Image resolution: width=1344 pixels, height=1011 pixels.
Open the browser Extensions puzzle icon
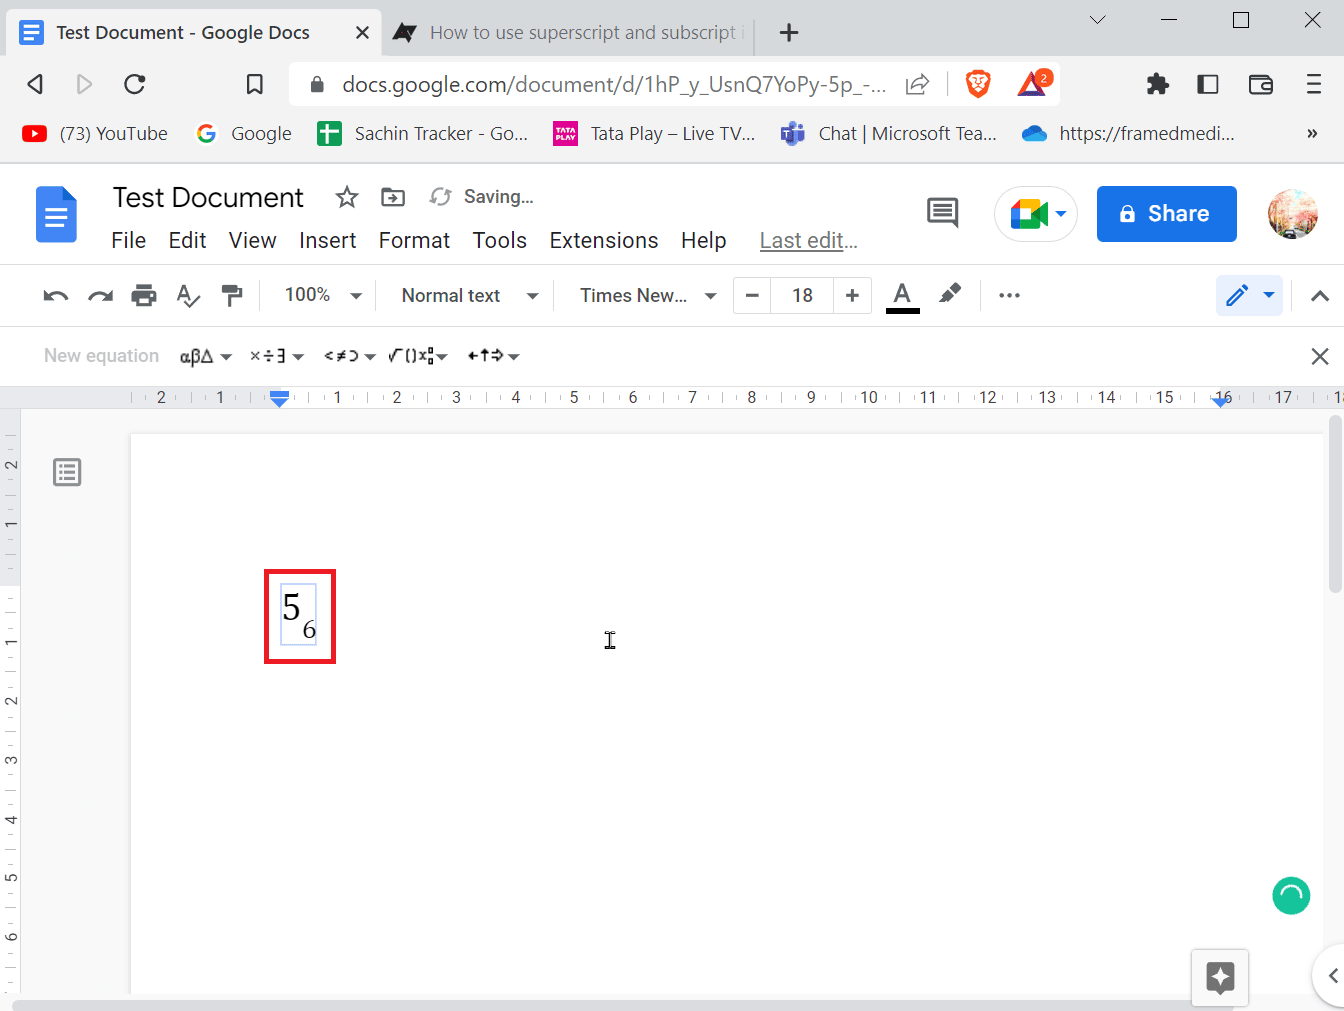(x=1158, y=84)
